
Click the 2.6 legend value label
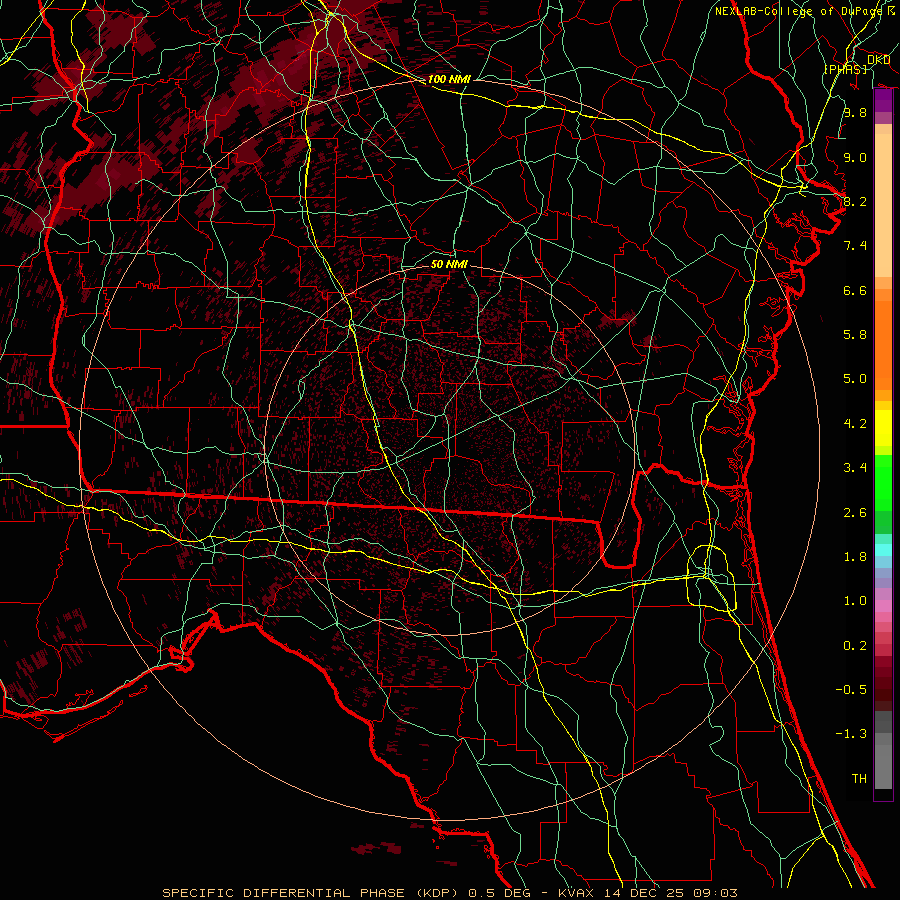click(854, 512)
